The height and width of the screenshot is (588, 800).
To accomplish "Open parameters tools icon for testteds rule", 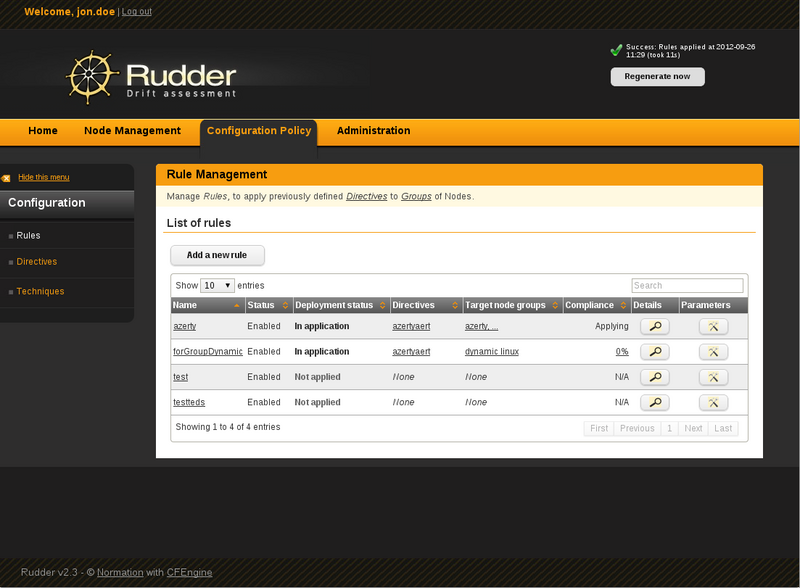I will 713,403.
